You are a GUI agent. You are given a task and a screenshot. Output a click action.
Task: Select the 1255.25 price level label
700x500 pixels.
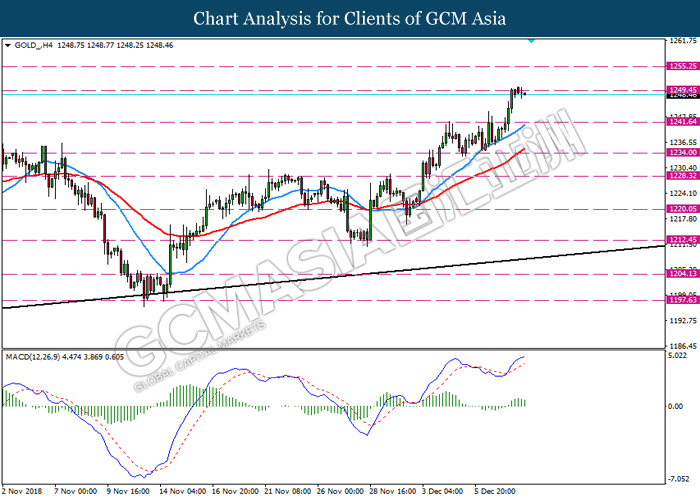(x=683, y=67)
